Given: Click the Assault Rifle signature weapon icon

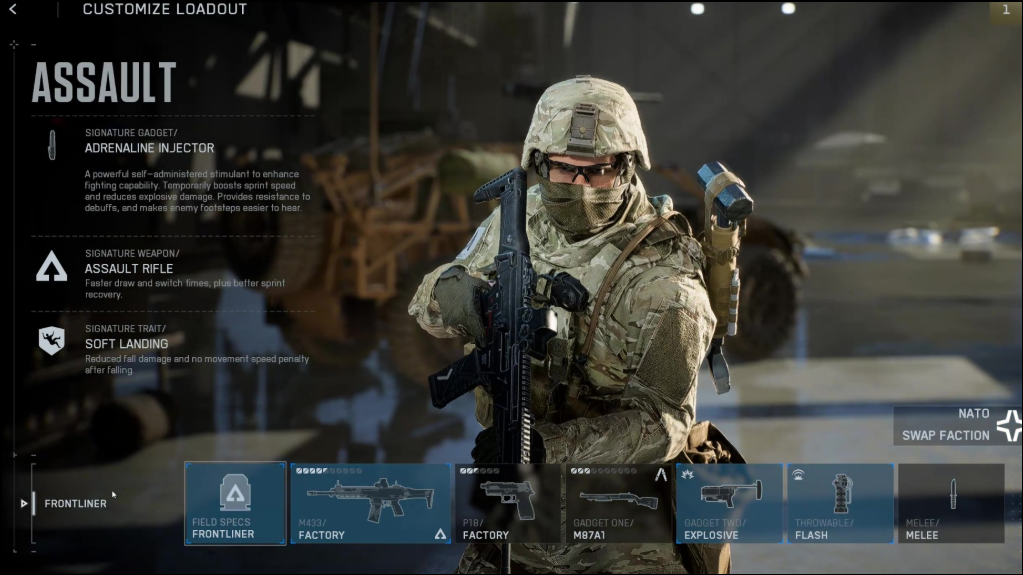Looking at the screenshot, I should (52, 267).
